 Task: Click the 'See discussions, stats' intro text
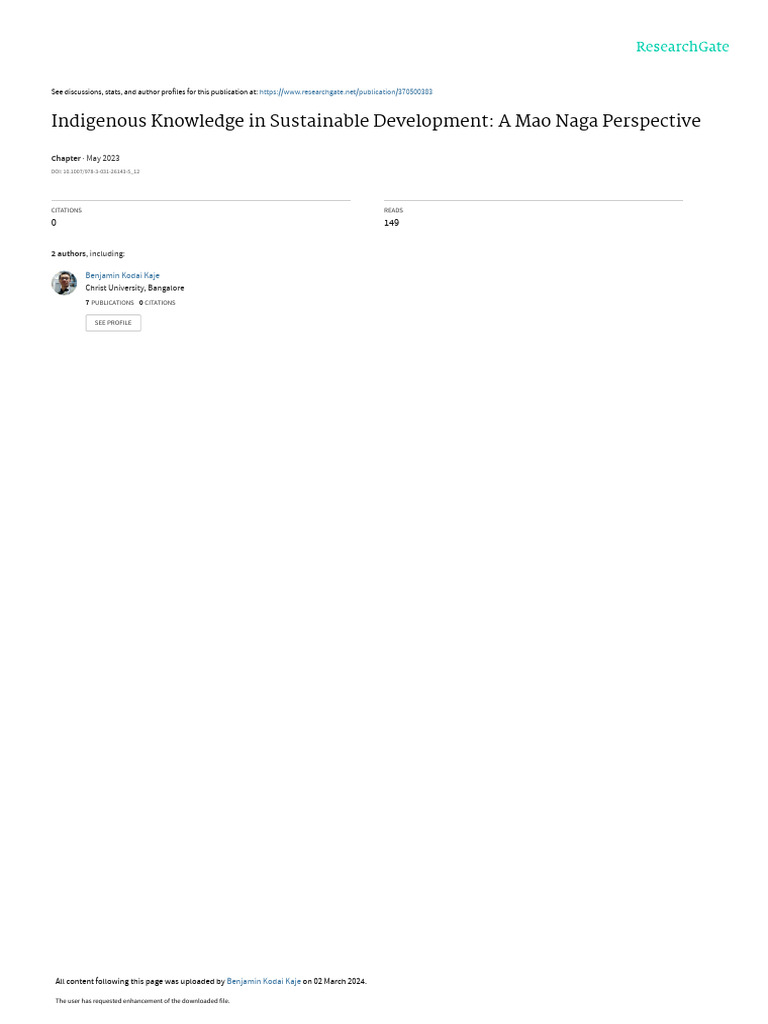pos(154,92)
